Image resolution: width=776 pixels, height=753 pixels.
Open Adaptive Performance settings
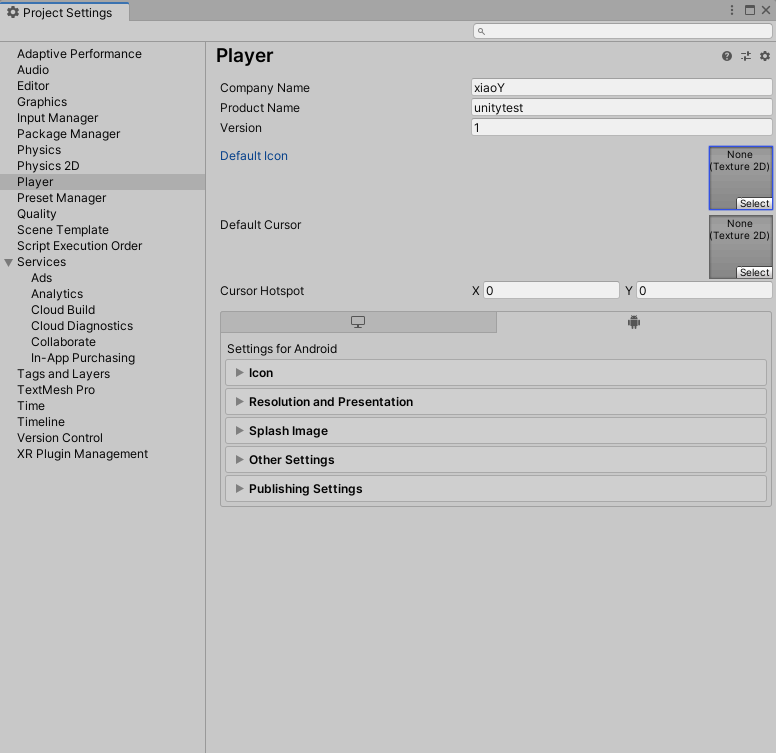(79, 54)
